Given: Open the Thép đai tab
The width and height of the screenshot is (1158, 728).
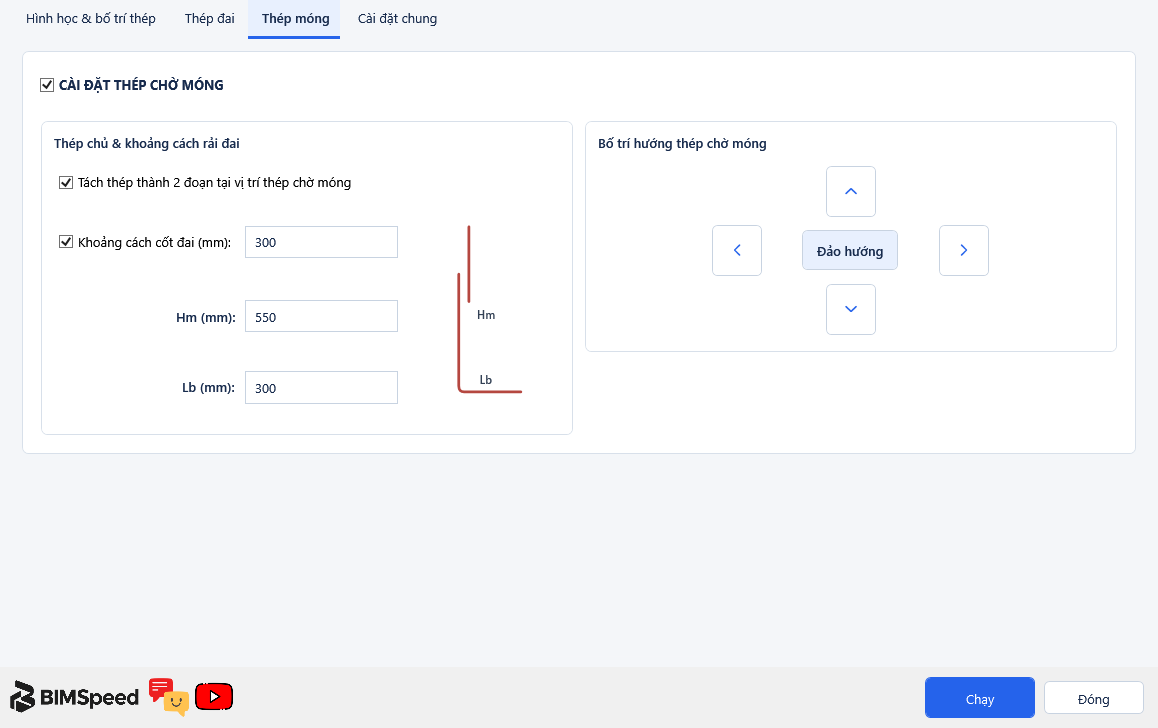Looking at the screenshot, I should pyautogui.click(x=210, y=18).
